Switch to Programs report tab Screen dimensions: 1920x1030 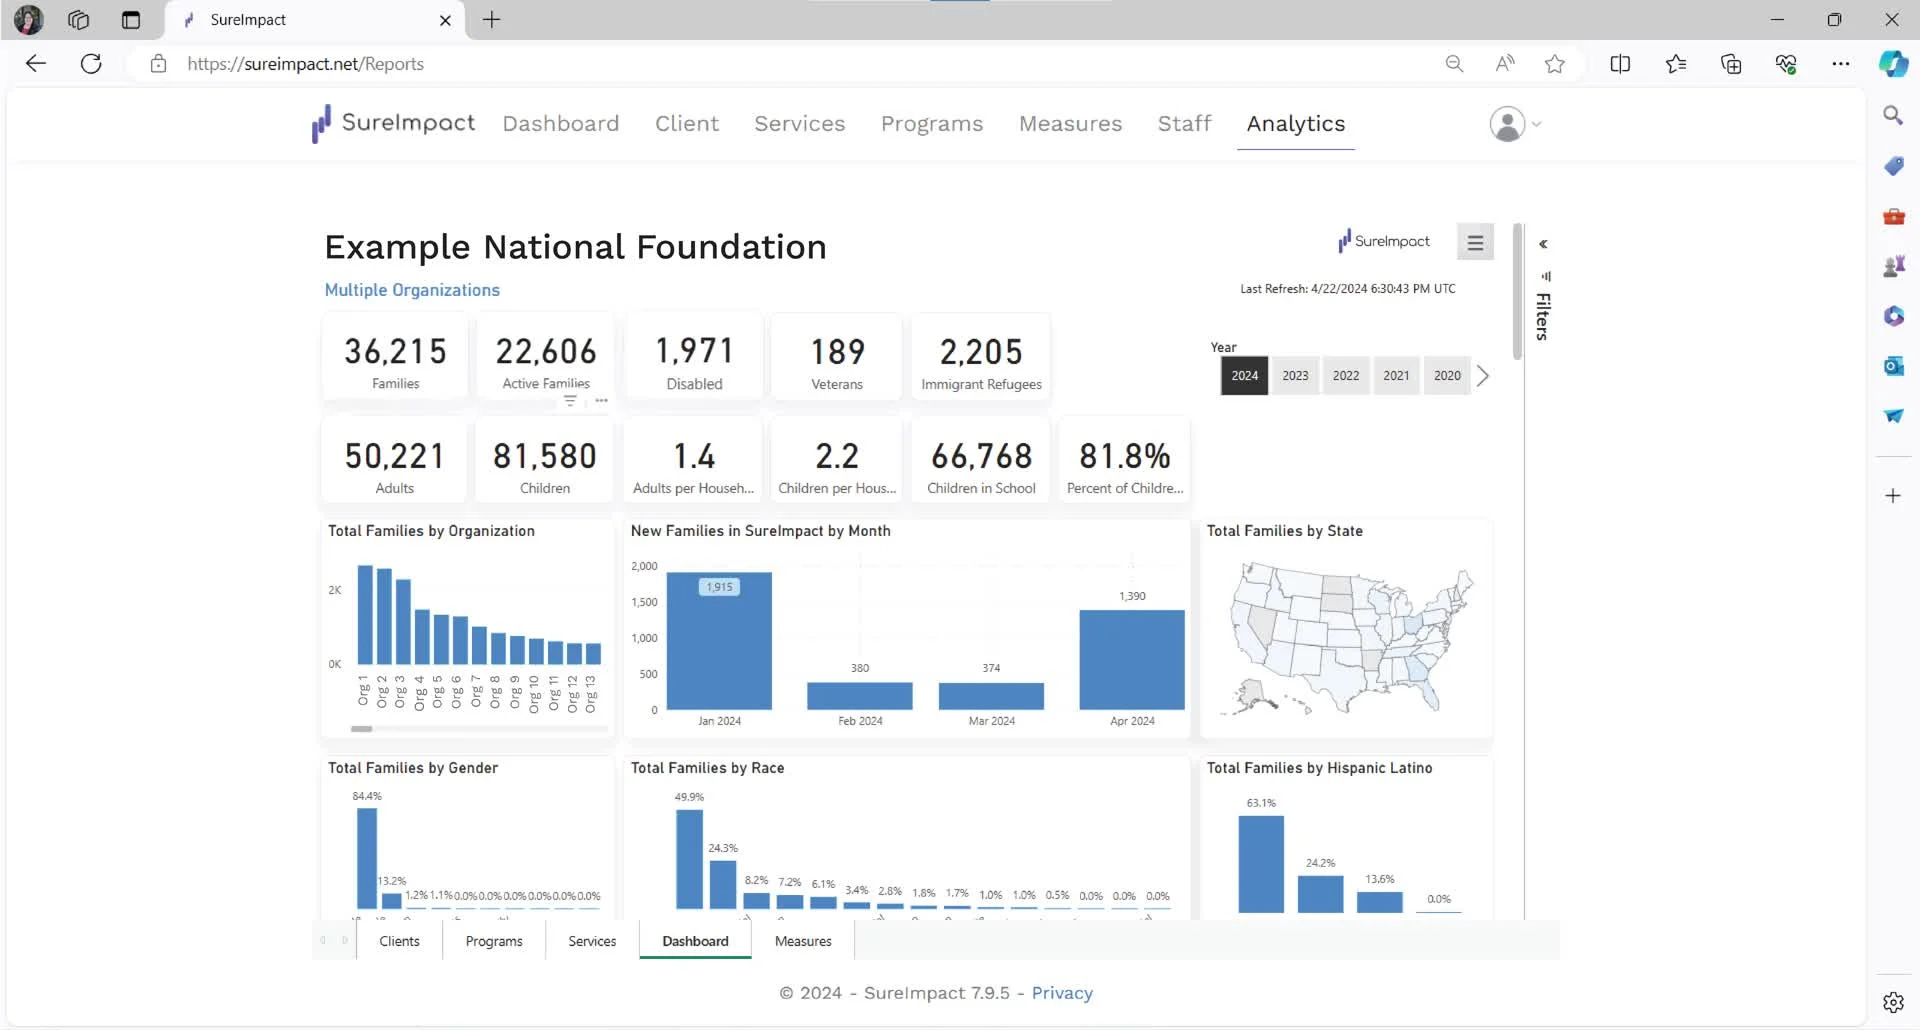pos(494,941)
